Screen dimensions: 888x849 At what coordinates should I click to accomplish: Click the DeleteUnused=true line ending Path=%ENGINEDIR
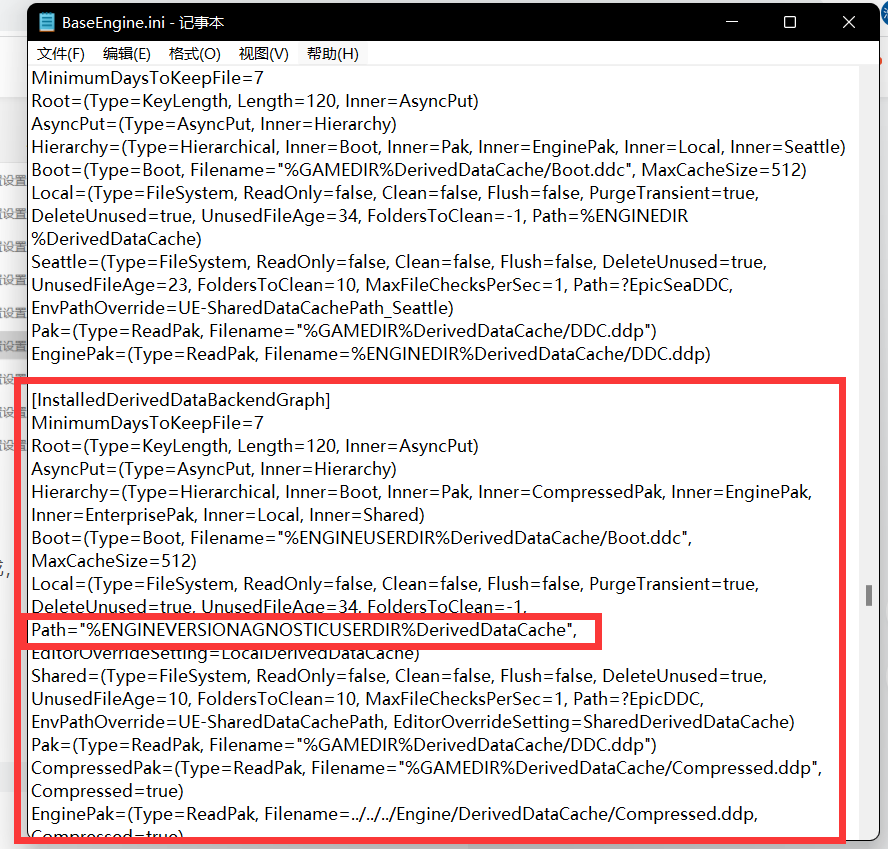click(360, 216)
